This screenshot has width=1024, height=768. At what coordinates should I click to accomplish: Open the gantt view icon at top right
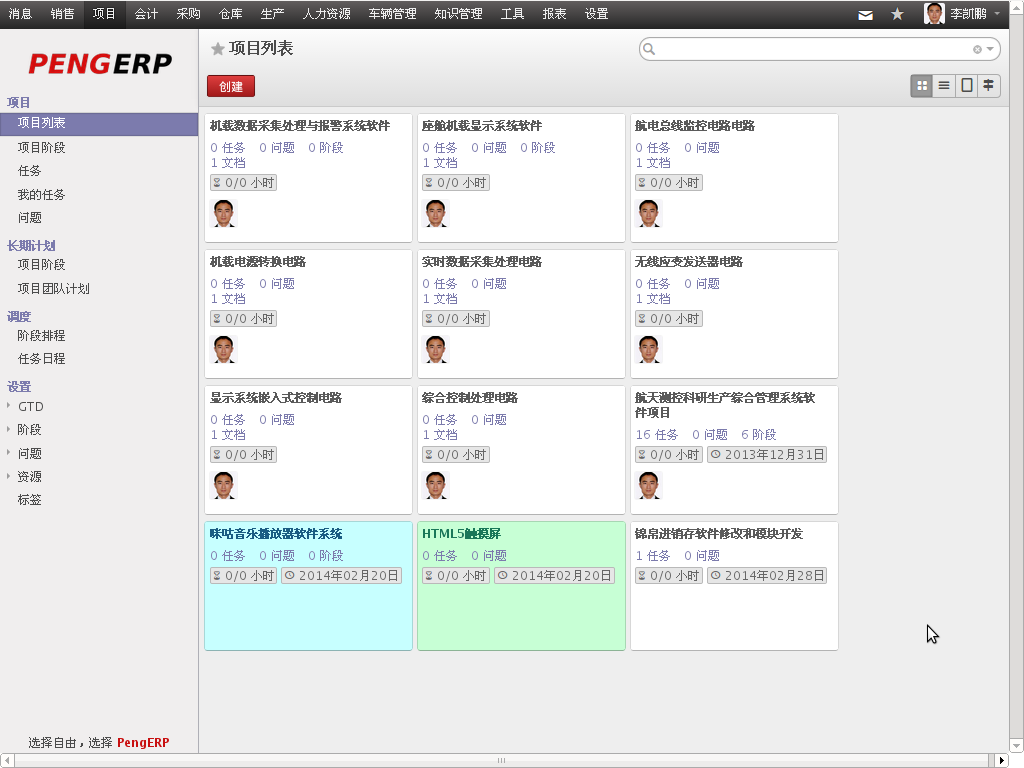tap(988, 86)
